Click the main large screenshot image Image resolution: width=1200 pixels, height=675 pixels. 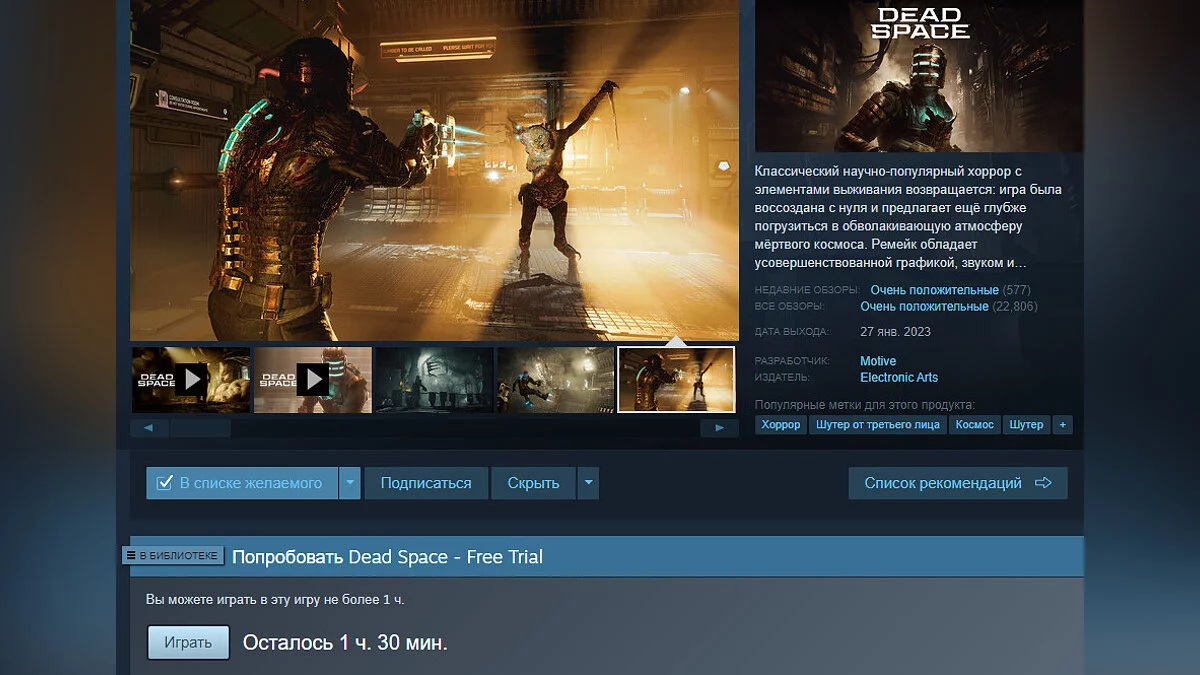[x=434, y=170]
